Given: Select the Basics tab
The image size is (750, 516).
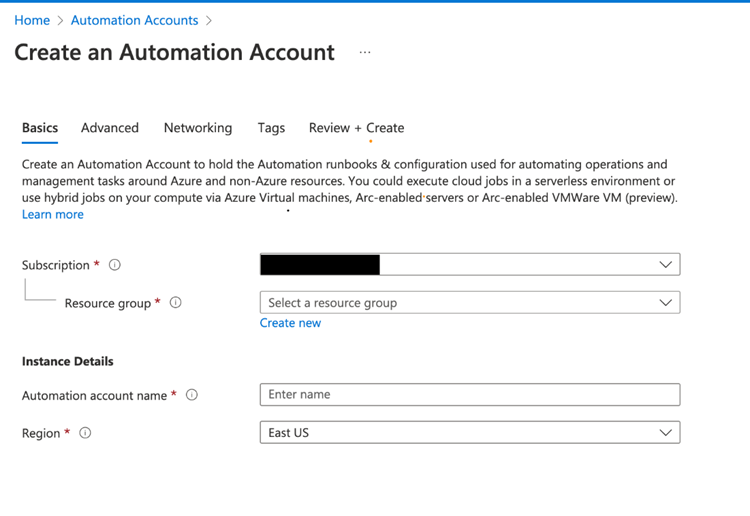Looking at the screenshot, I should 40,128.
